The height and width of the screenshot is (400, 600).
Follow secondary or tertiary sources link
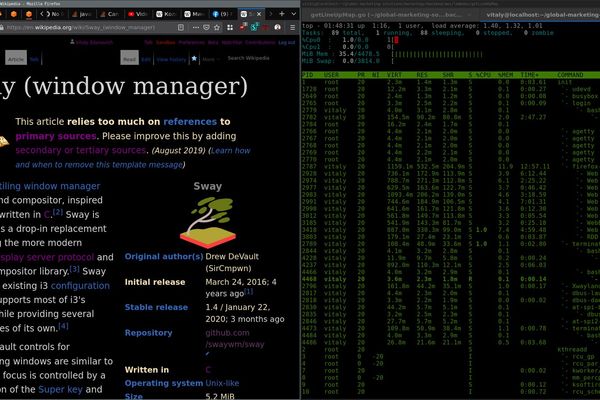pyautogui.click(x=80, y=150)
